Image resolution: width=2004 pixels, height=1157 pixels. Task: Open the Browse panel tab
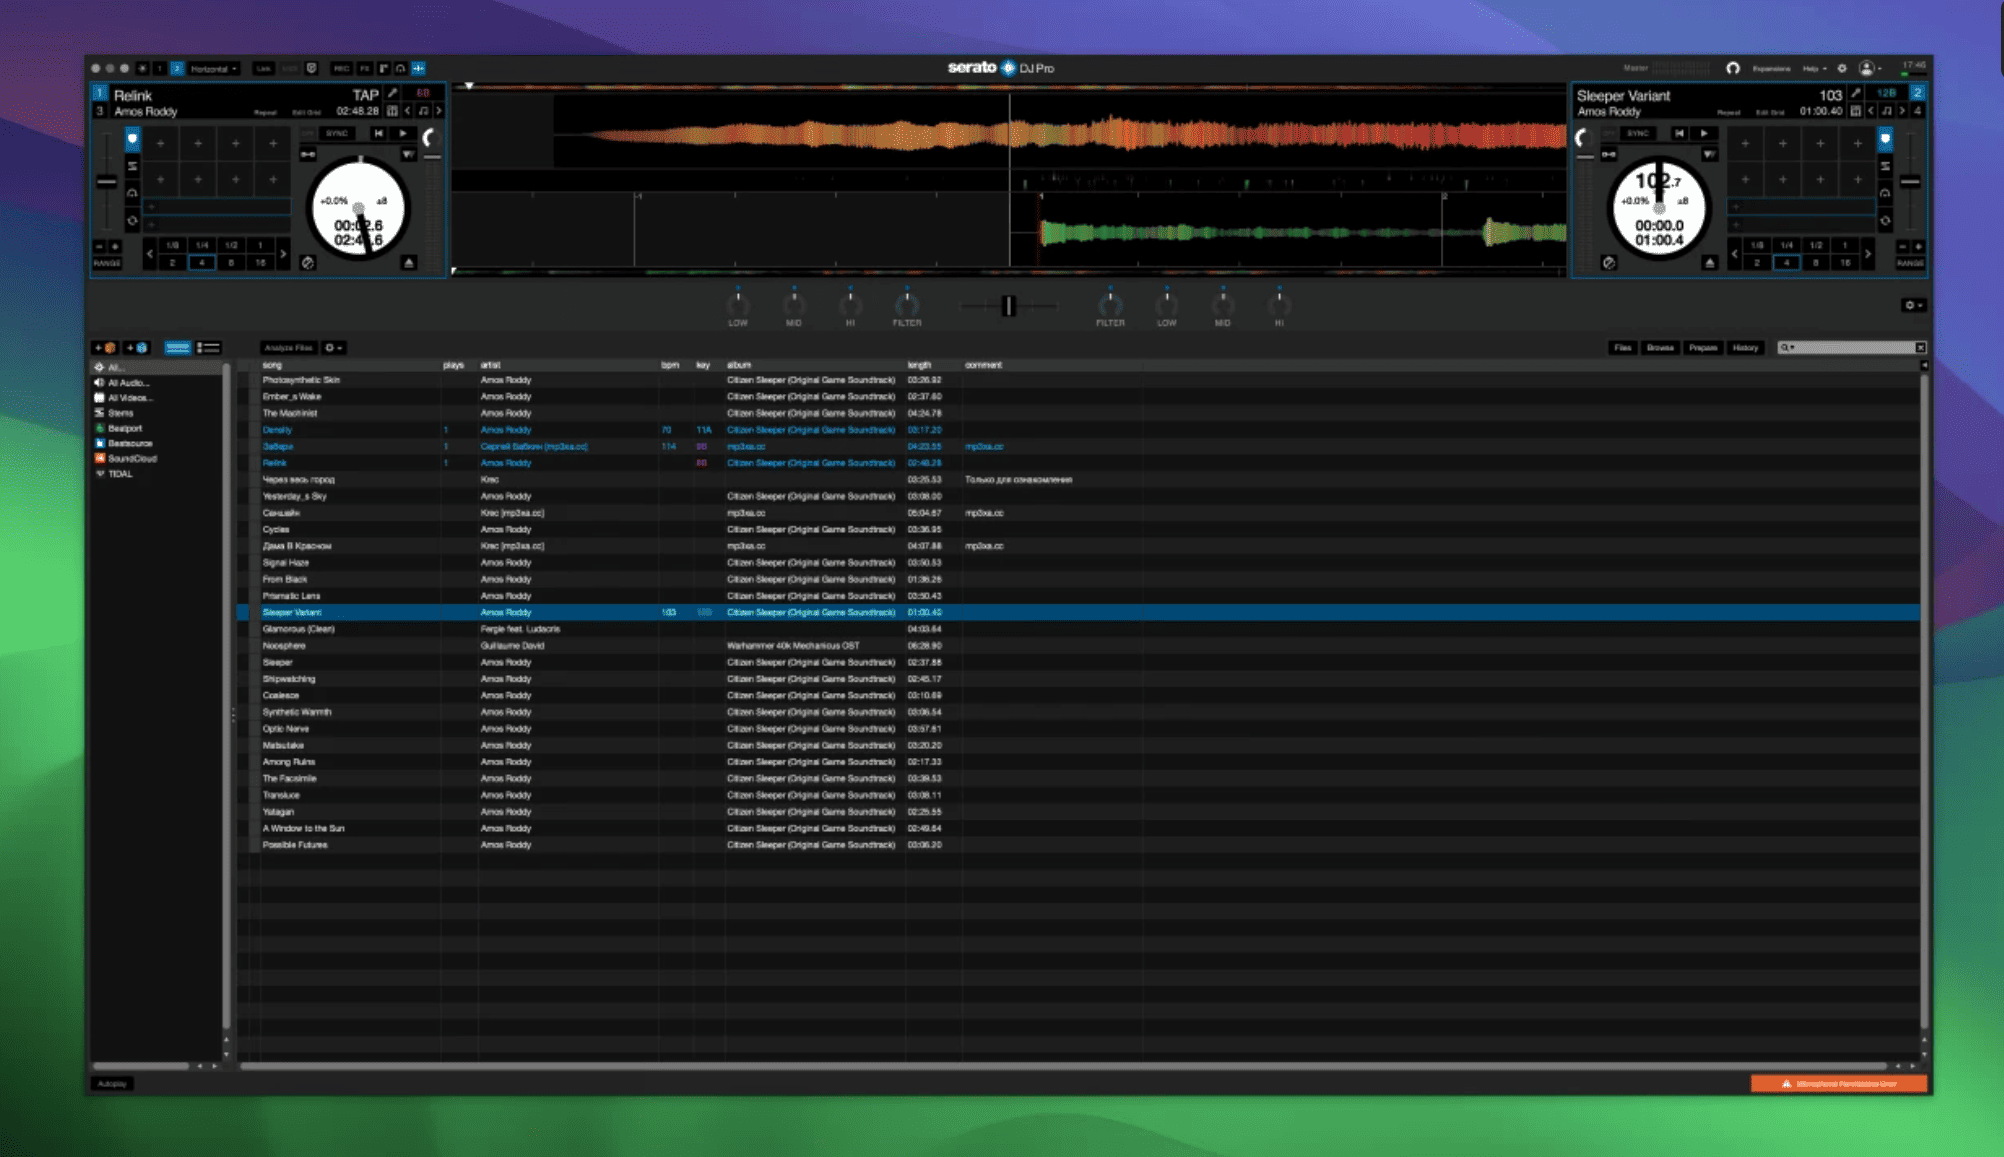pos(1660,348)
